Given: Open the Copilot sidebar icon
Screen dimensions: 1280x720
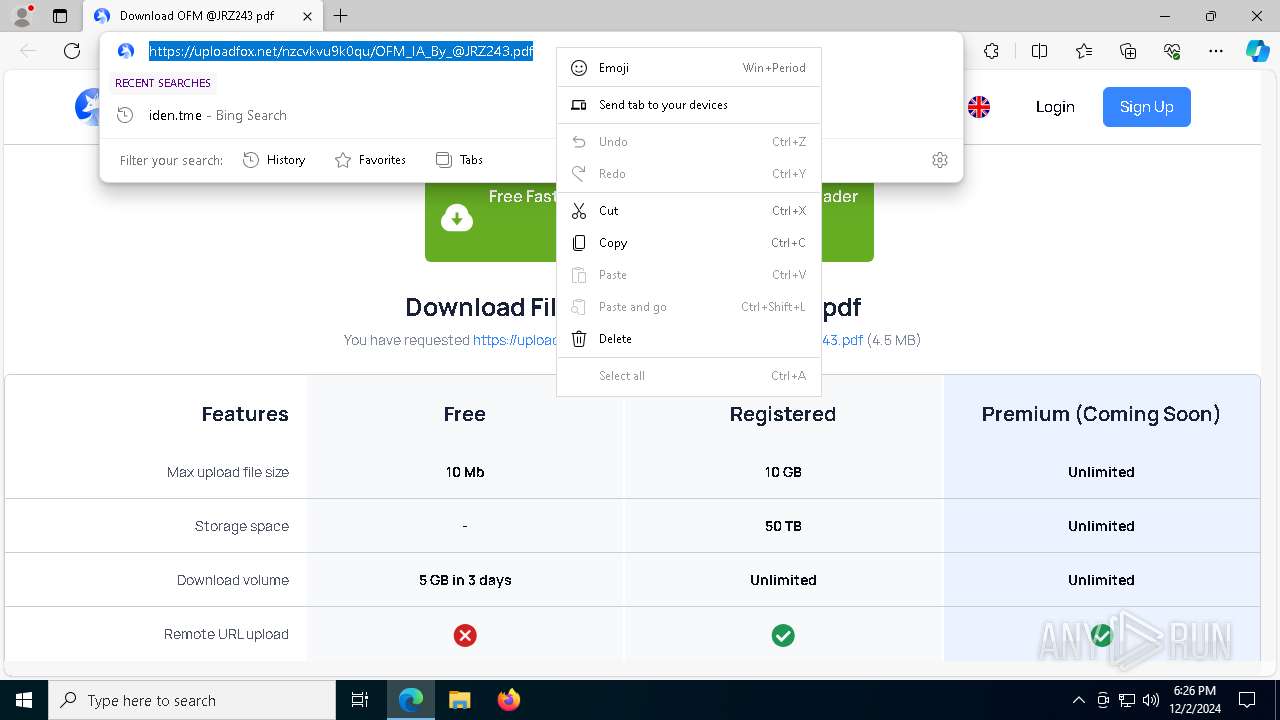Looking at the screenshot, I should (x=1257, y=51).
